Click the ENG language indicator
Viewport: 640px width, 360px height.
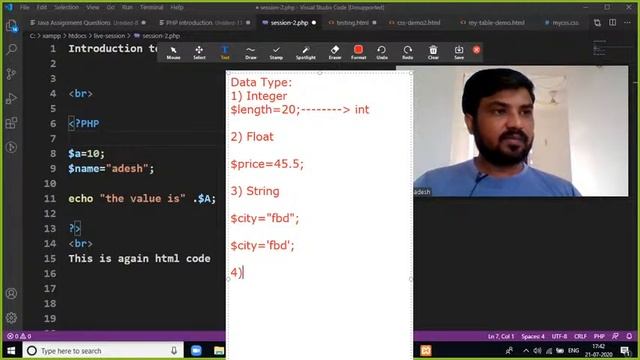pyautogui.click(x=573, y=351)
